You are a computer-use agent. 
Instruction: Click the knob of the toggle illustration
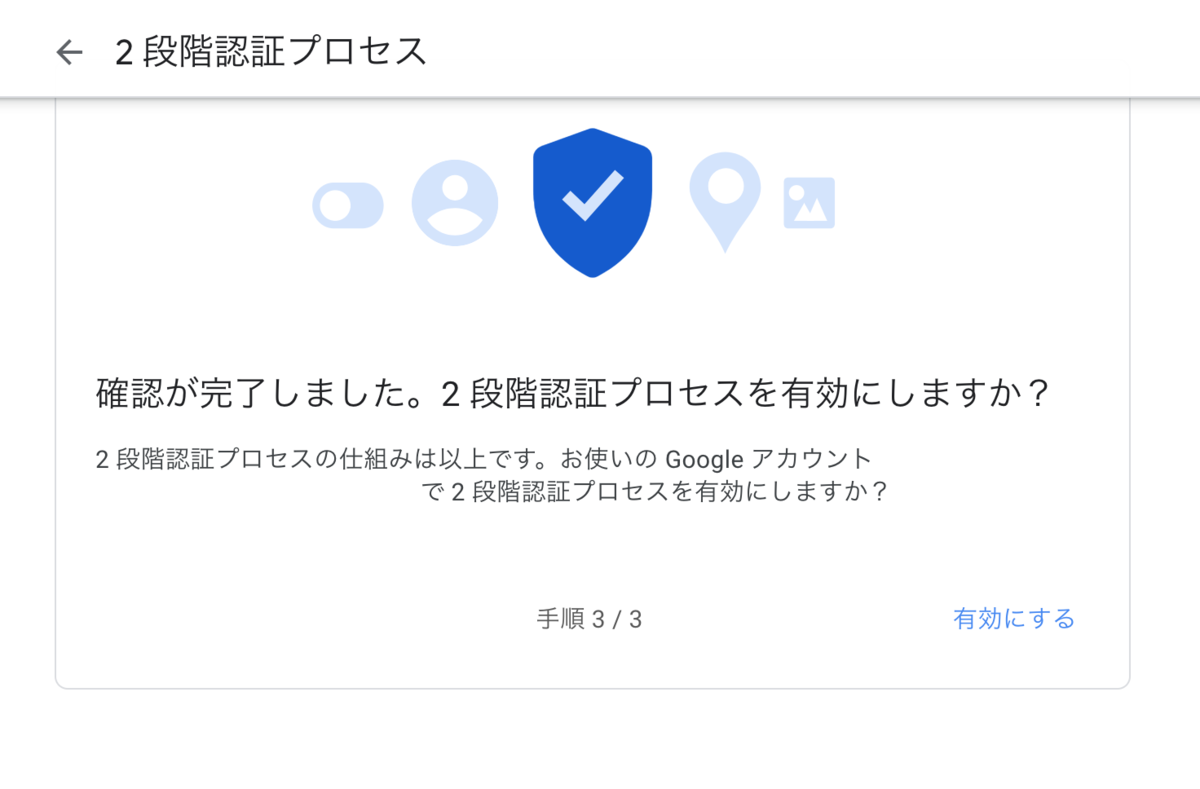coord(334,206)
